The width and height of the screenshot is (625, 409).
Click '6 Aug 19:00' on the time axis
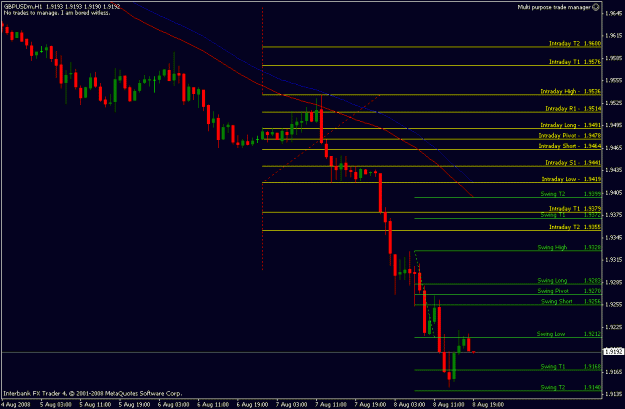(252, 405)
